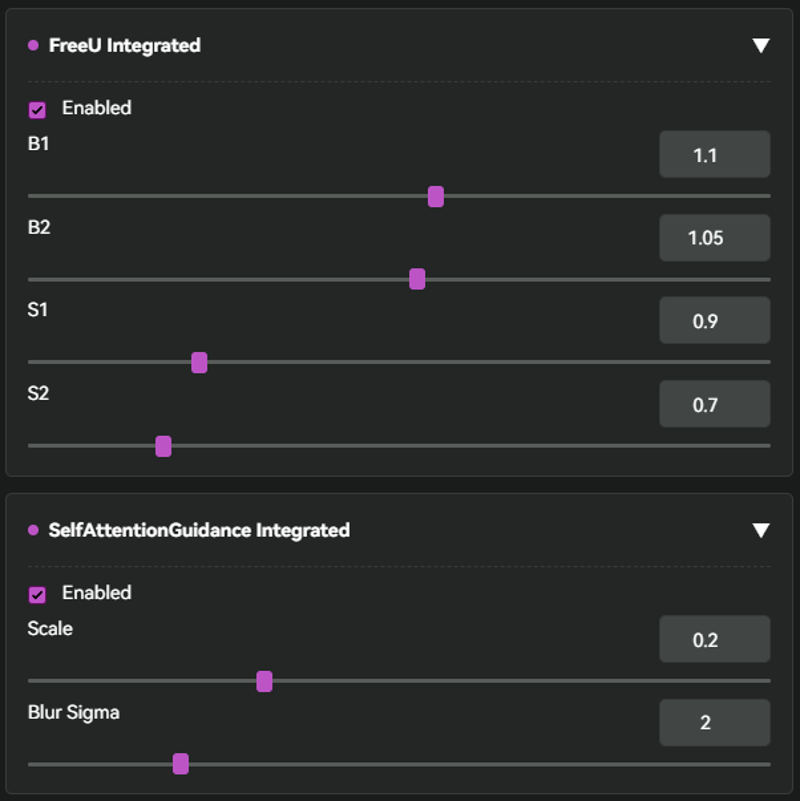
Task: Click the B1 slider handle
Action: [x=436, y=197]
